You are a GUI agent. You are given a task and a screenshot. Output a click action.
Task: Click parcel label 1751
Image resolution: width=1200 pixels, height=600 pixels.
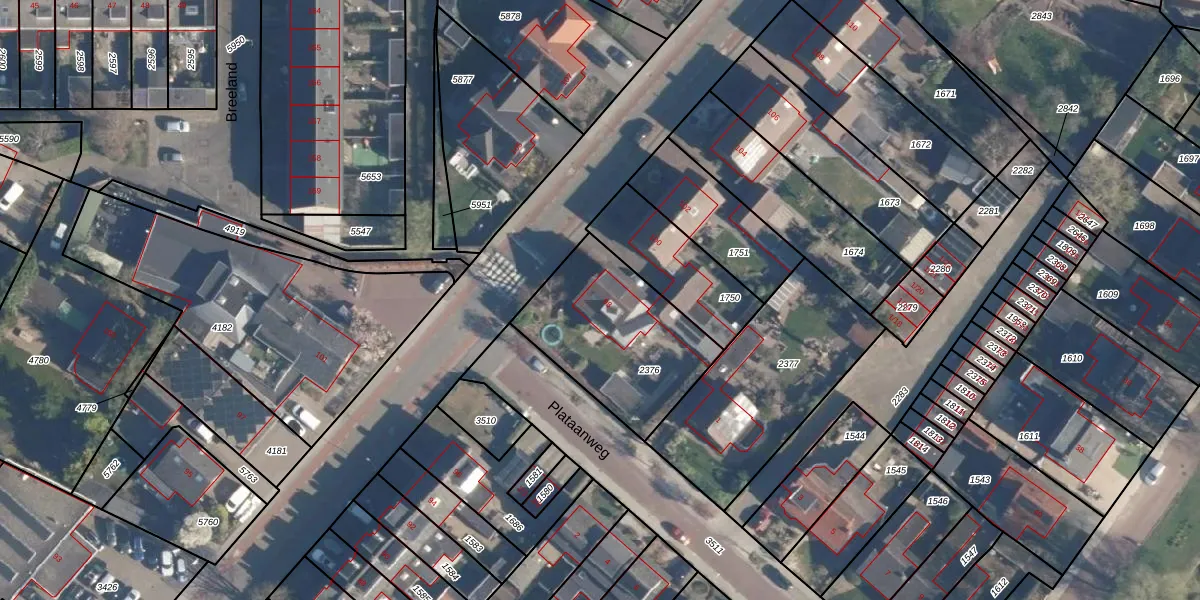(x=739, y=253)
